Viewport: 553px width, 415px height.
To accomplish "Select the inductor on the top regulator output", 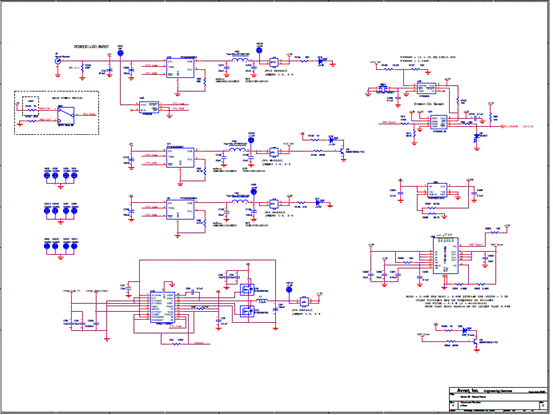I will pyautogui.click(x=240, y=60).
